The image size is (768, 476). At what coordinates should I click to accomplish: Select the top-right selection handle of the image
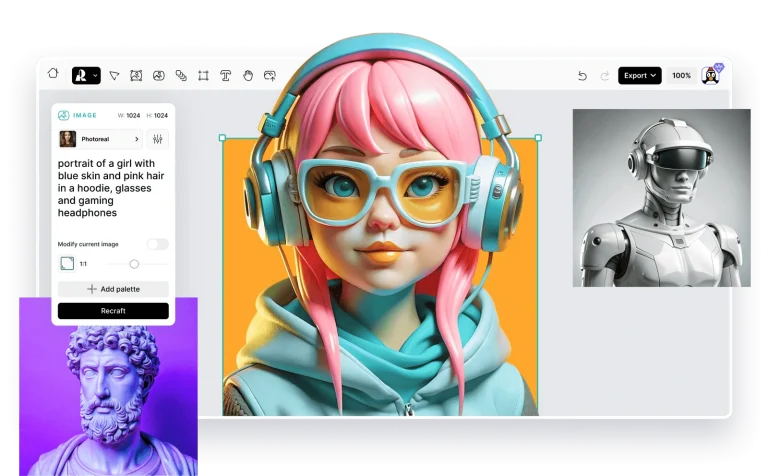click(x=538, y=138)
